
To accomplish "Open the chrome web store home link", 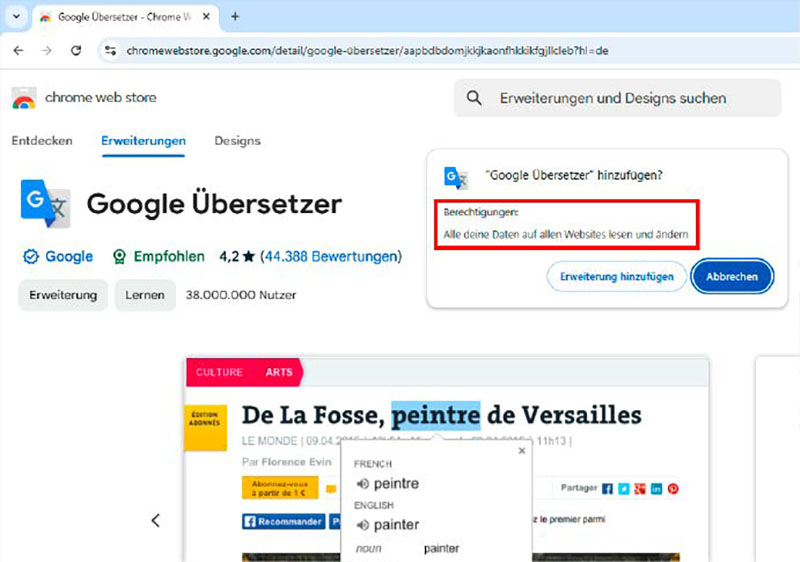I will pyautogui.click(x=101, y=97).
